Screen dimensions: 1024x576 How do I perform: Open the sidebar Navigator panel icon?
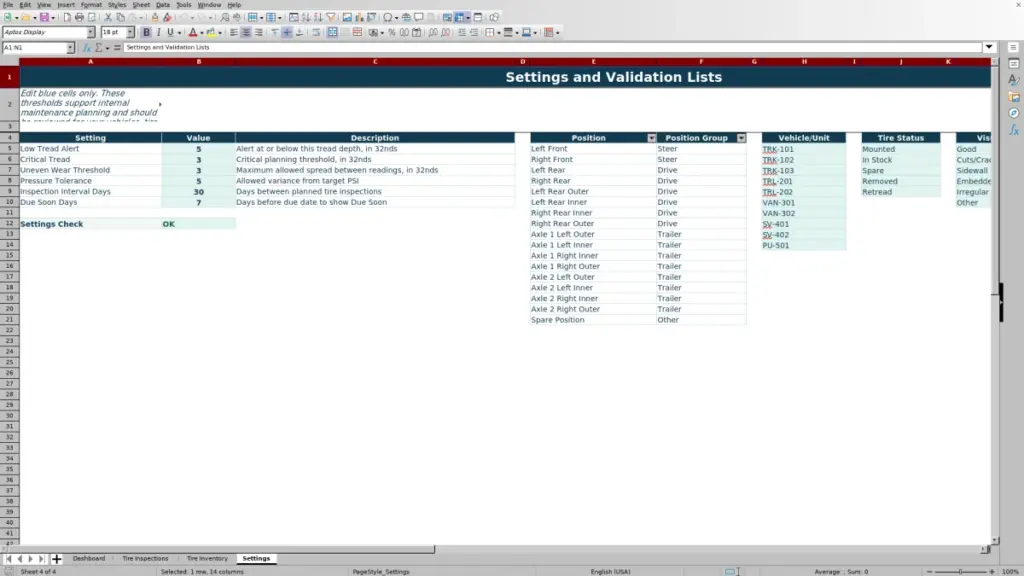(x=1014, y=114)
